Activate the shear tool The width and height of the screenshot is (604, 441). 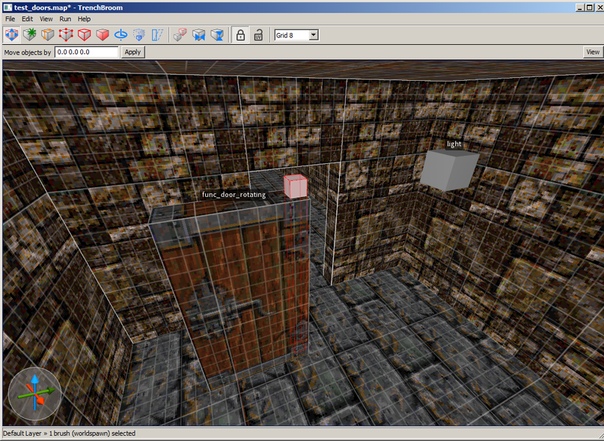point(157,35)
